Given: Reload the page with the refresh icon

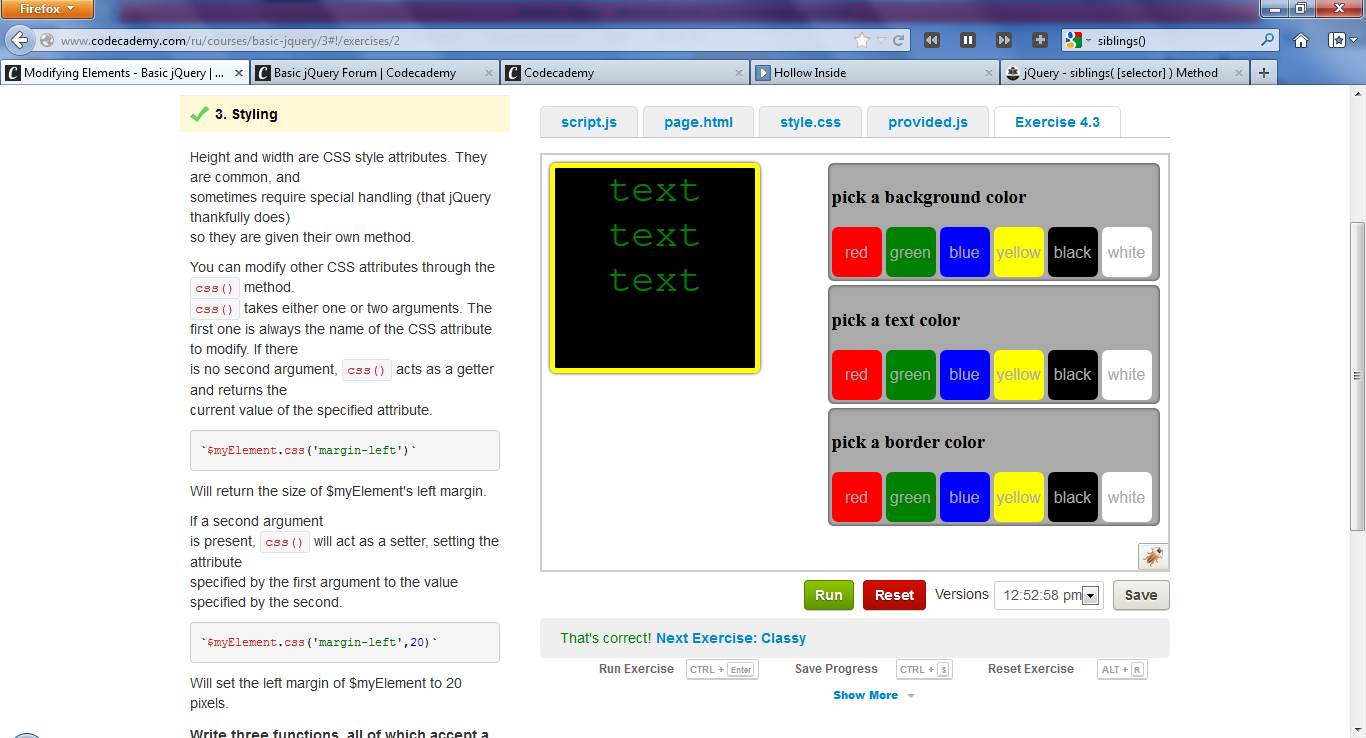Looking at the screenshot, I should coord(898,40).
